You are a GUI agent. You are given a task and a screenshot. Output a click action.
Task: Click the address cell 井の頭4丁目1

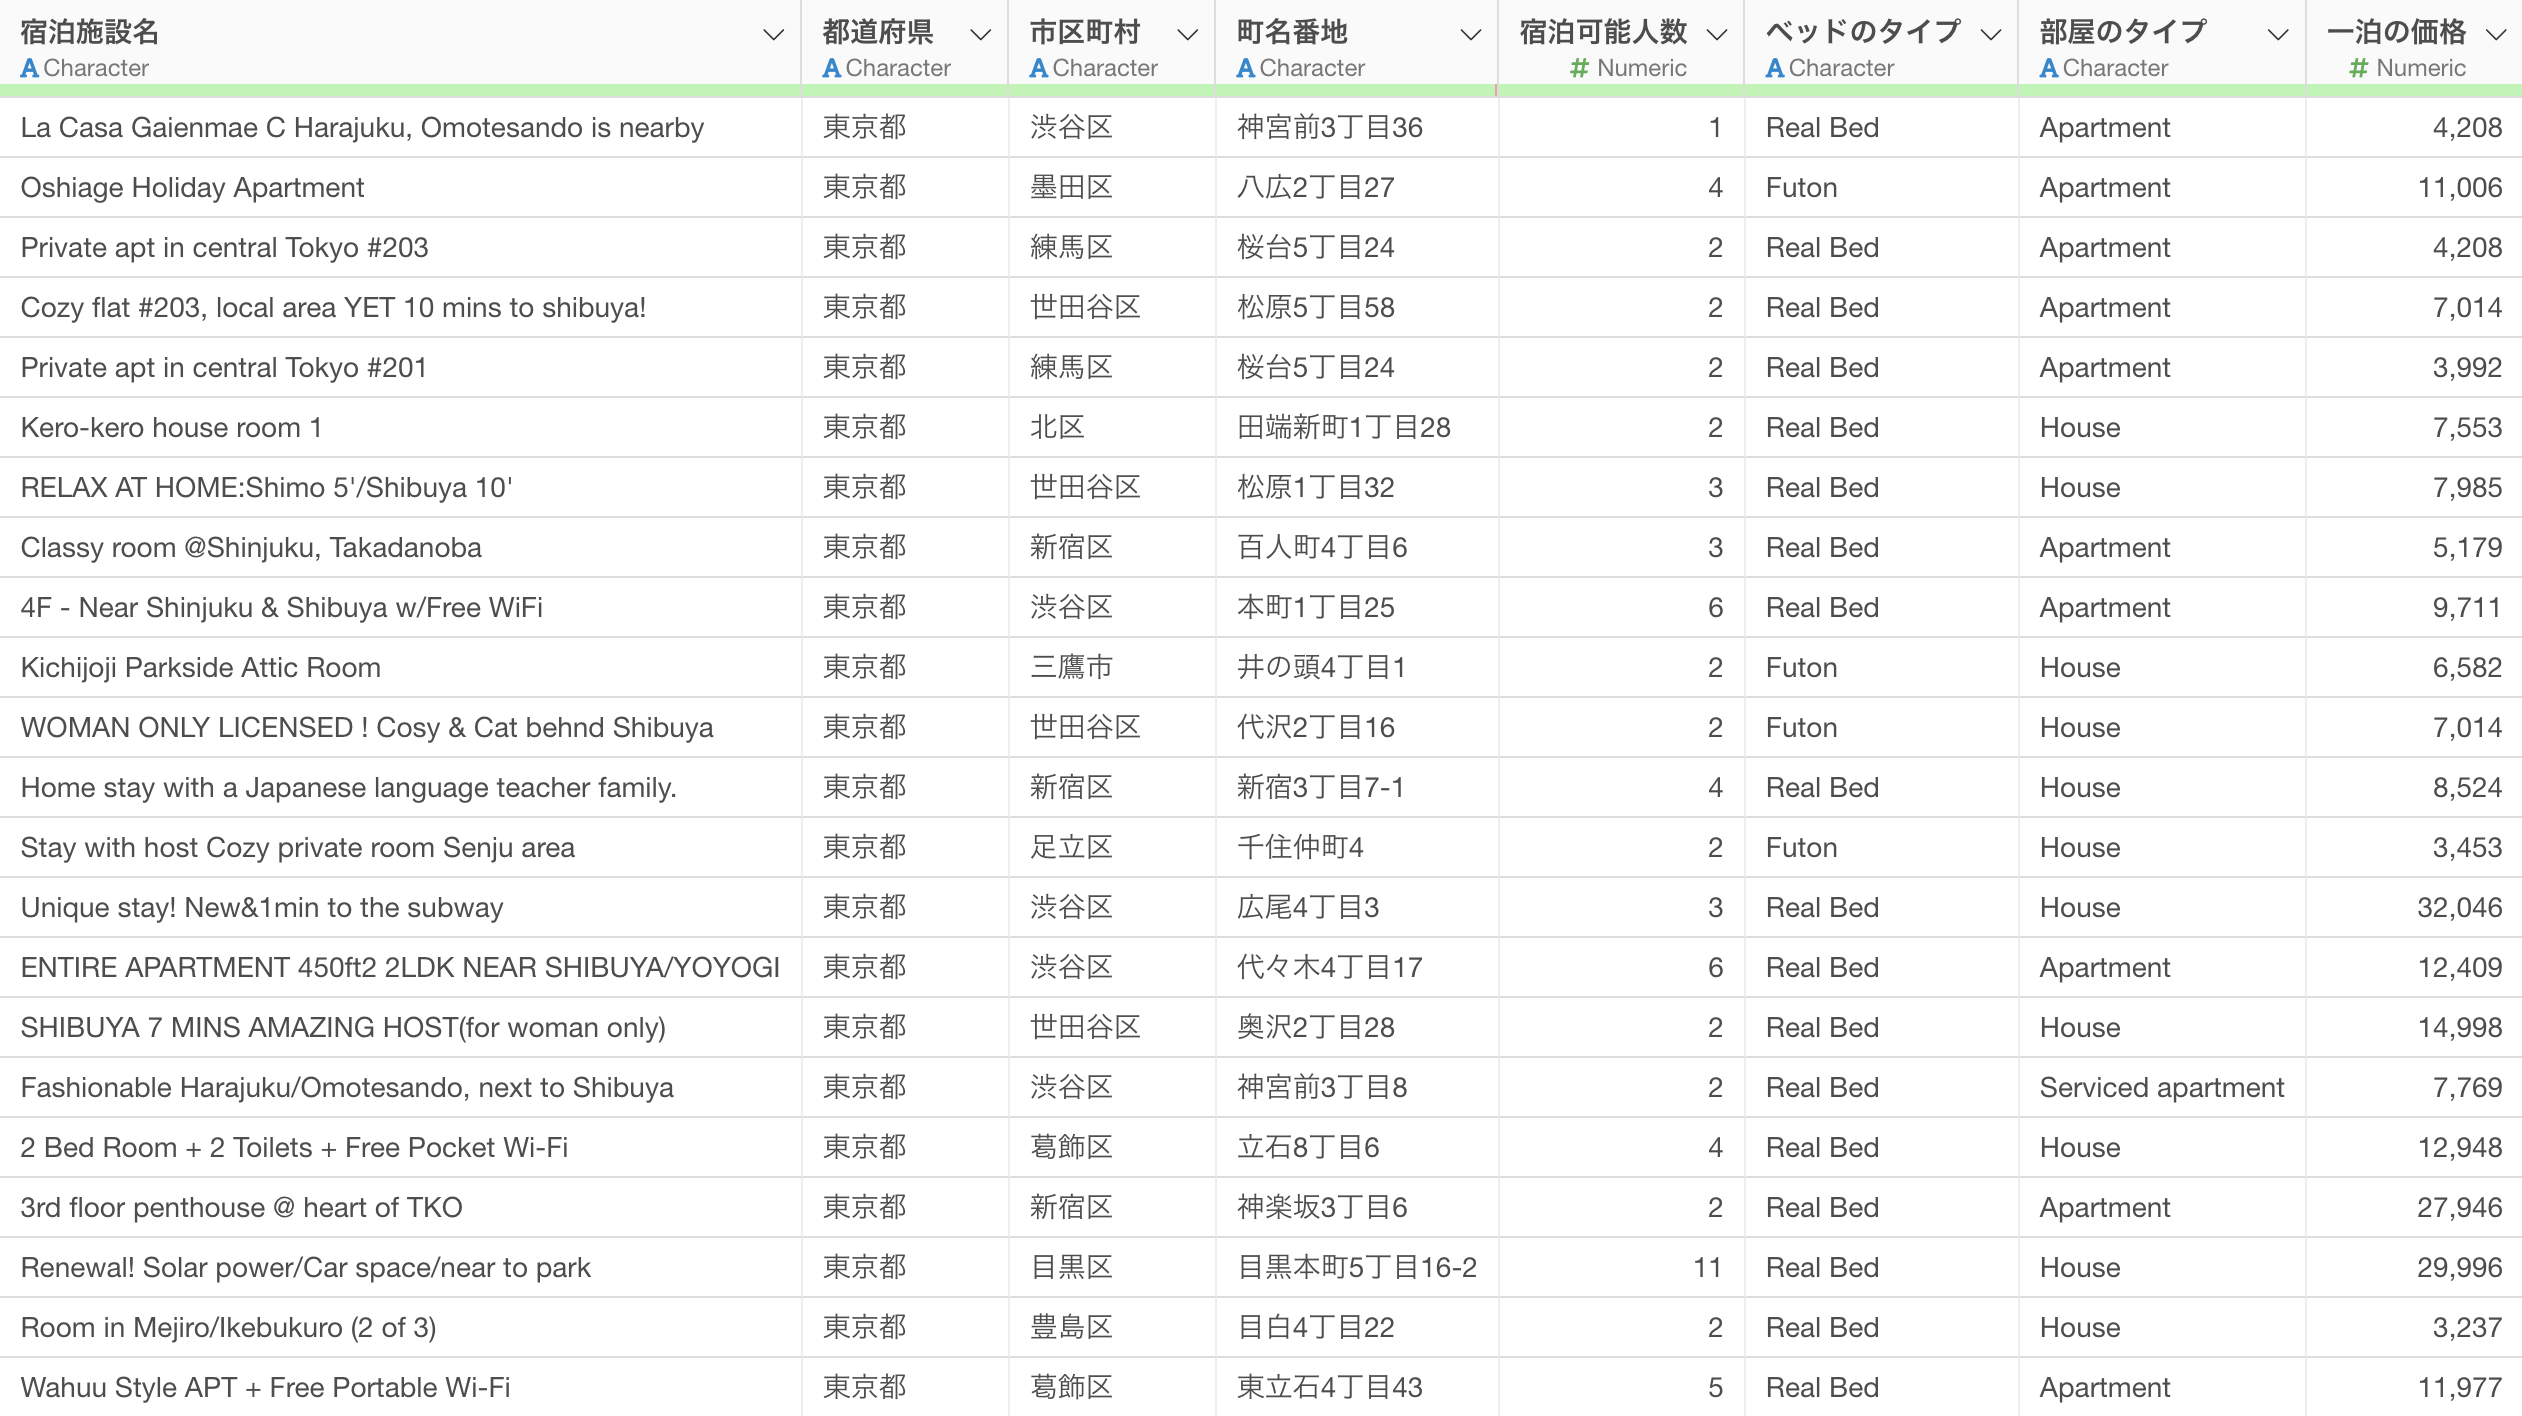[x=1357, y=667]
